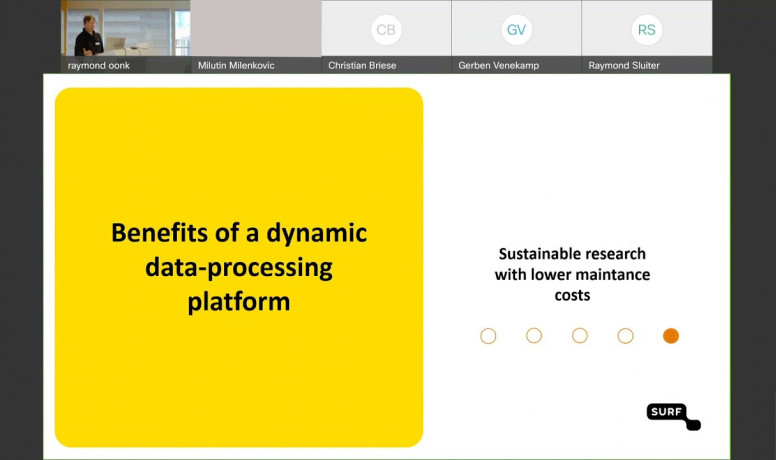
Task: Select the third hollow progress dot
Action: coord(580,336)
